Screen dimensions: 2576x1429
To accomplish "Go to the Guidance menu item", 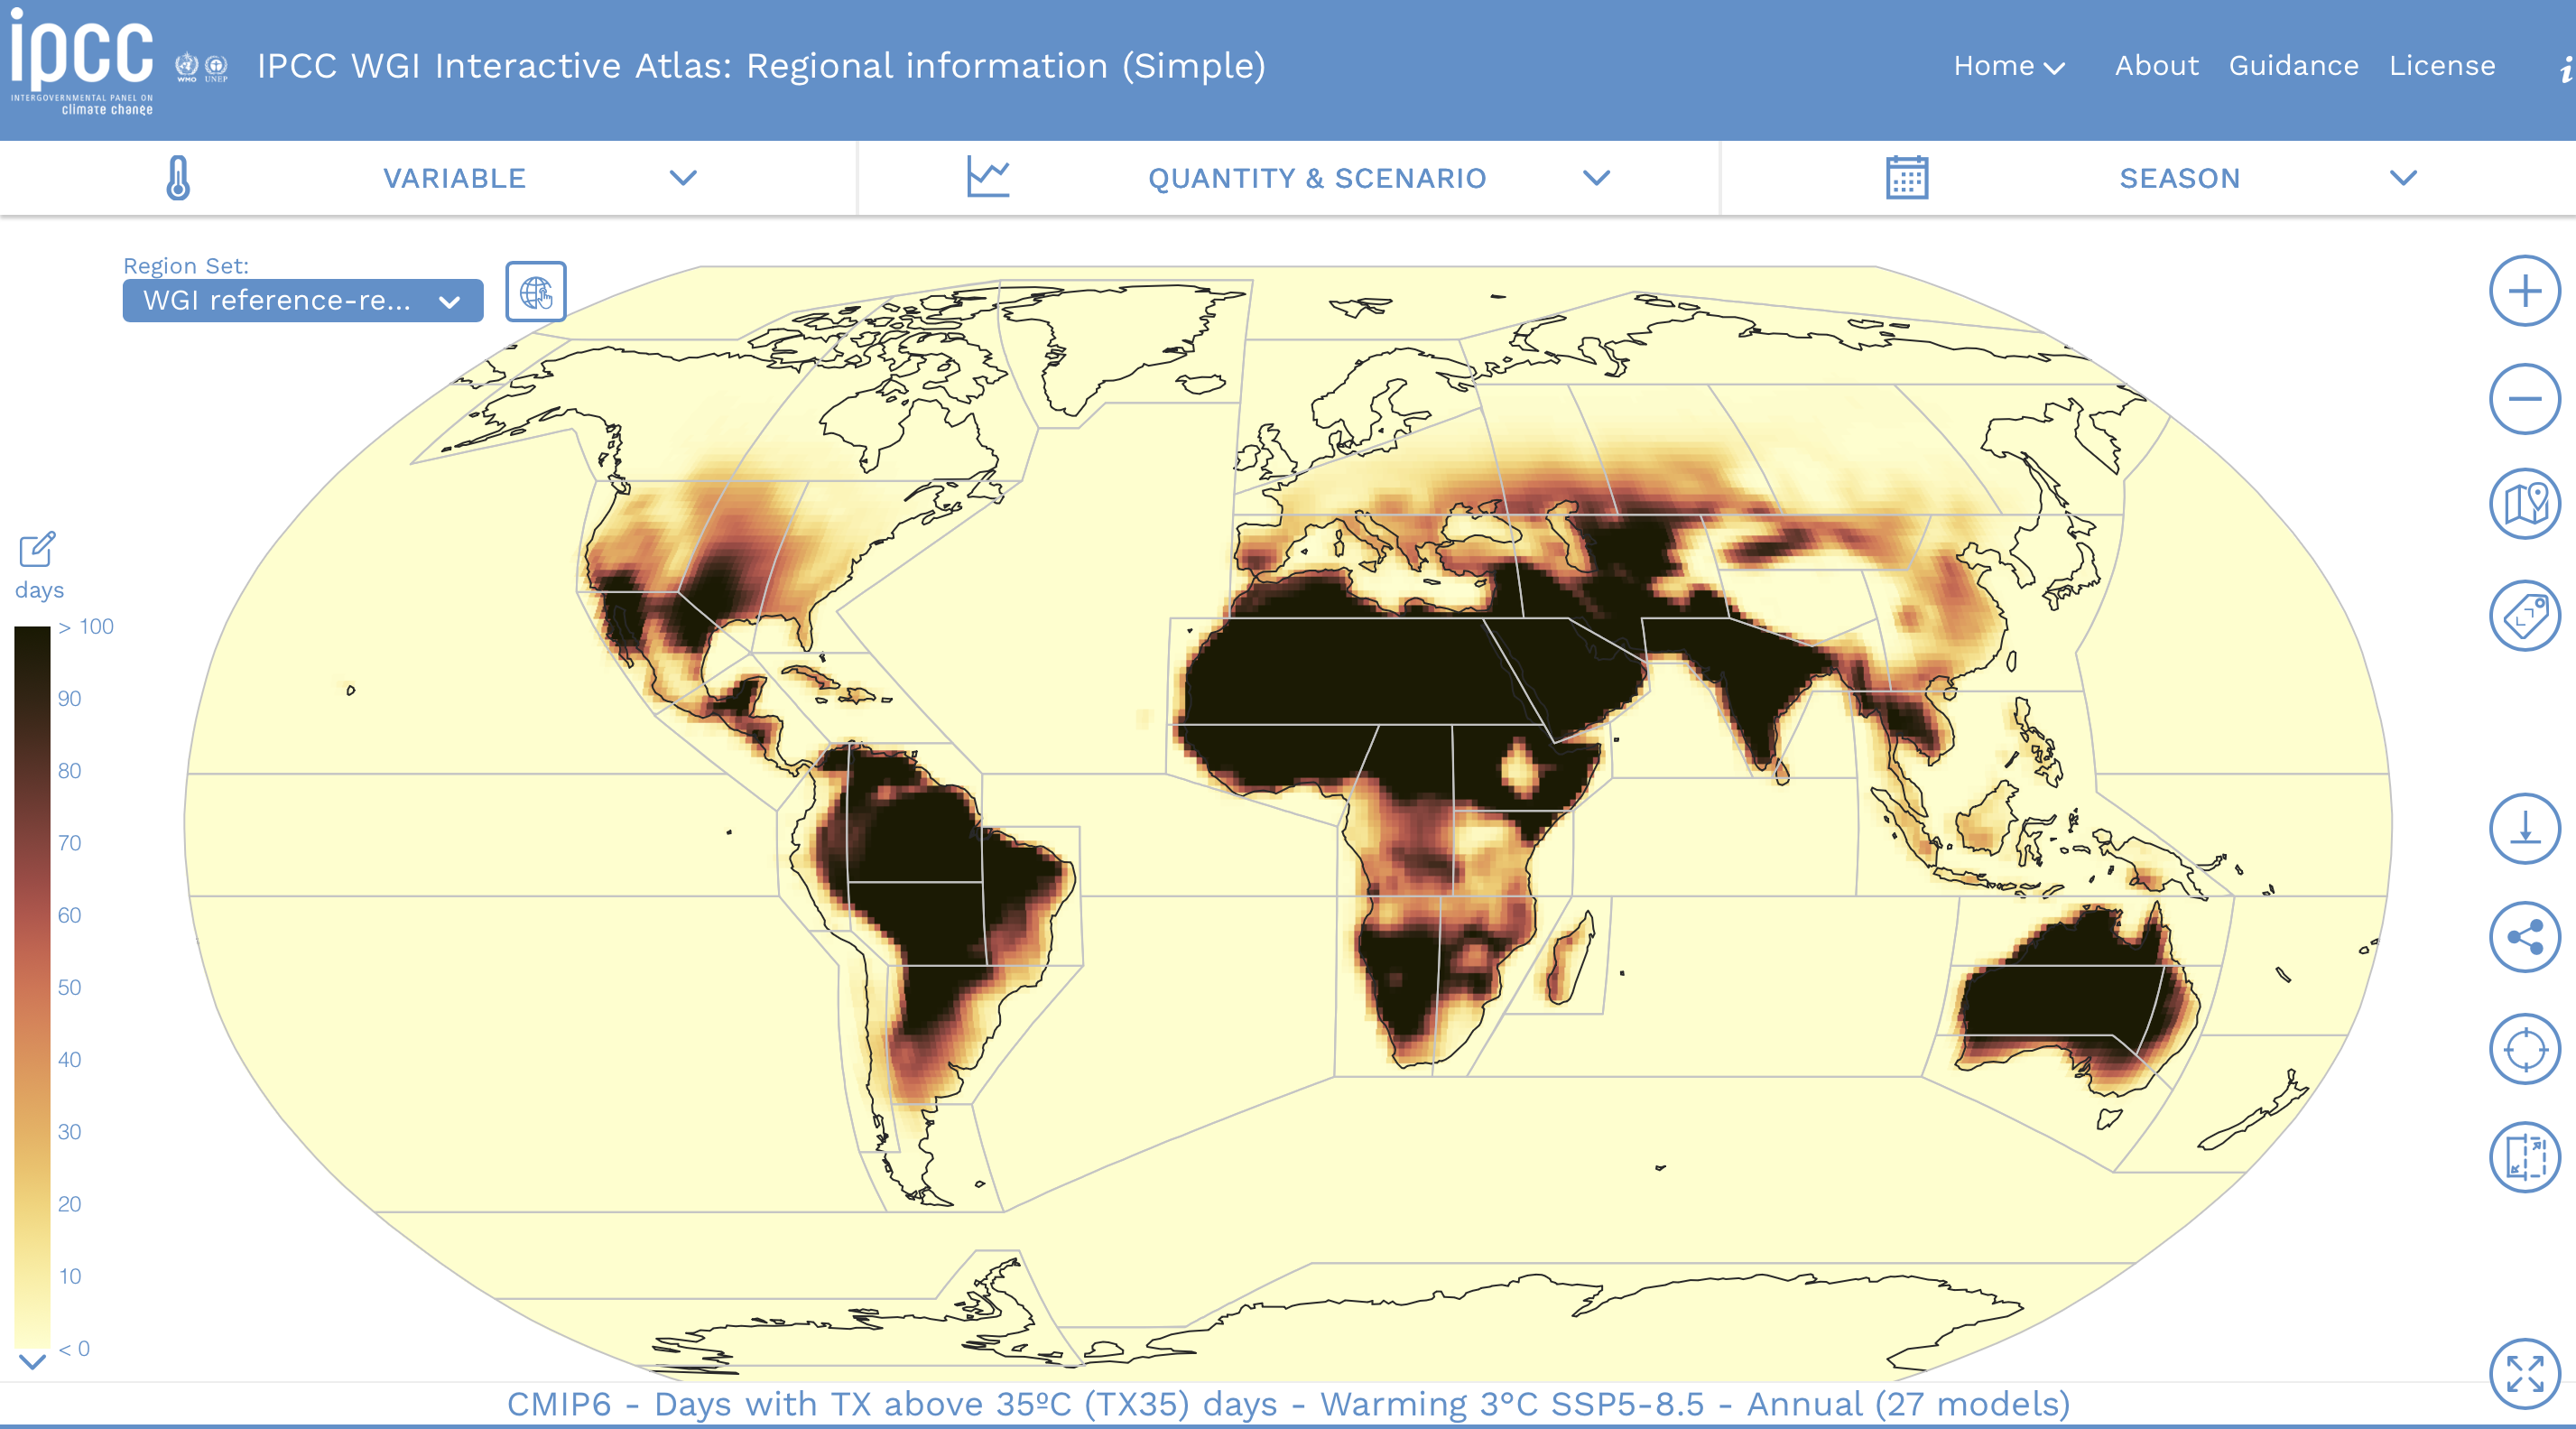I will tap(2294, 66).
